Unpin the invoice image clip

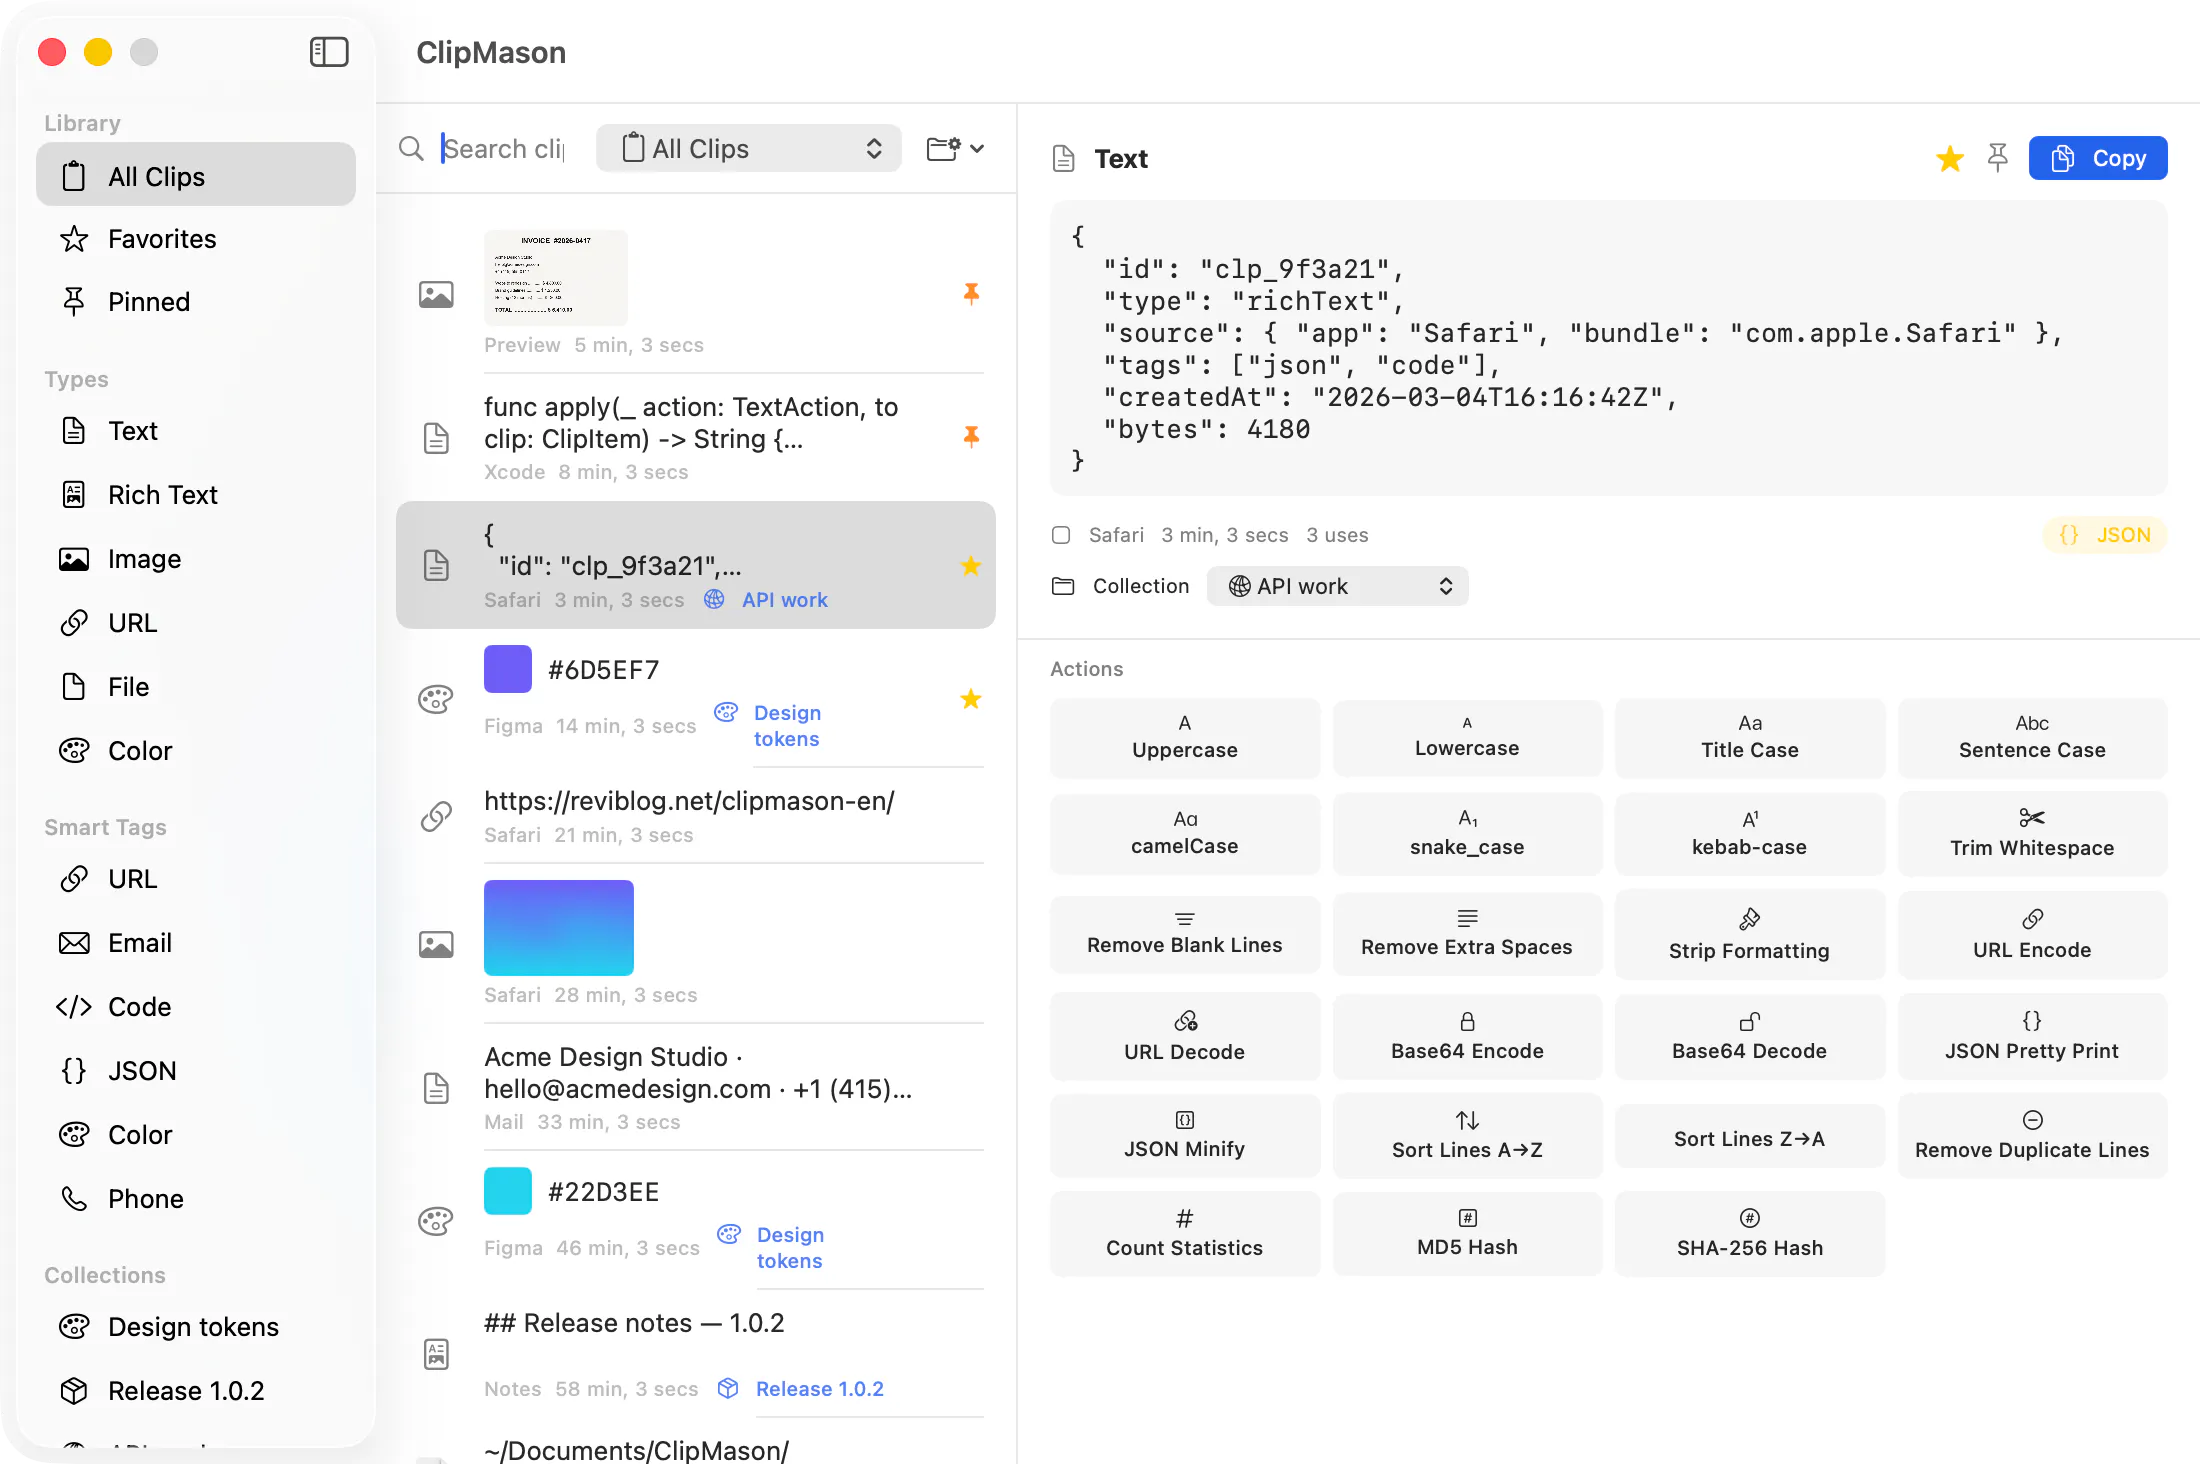tap(970, 293)
